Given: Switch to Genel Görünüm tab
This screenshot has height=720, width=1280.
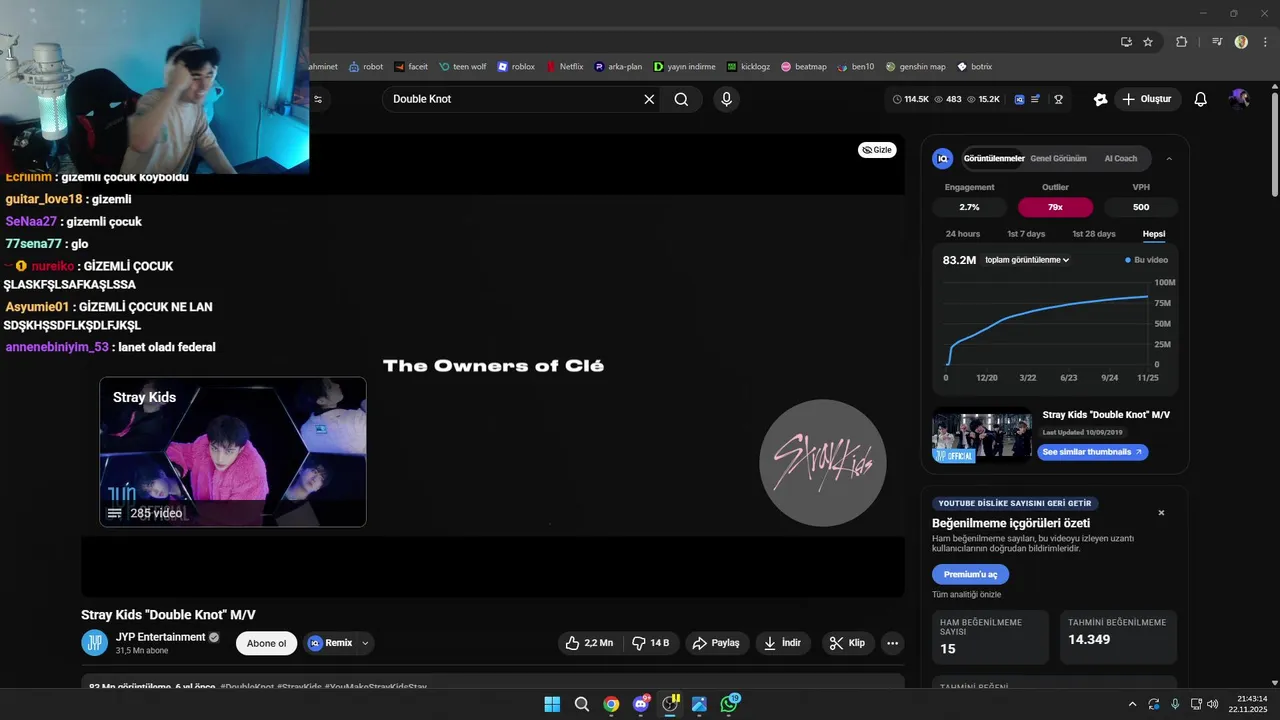Looking at the screenshot, I should pos(1058,158).
